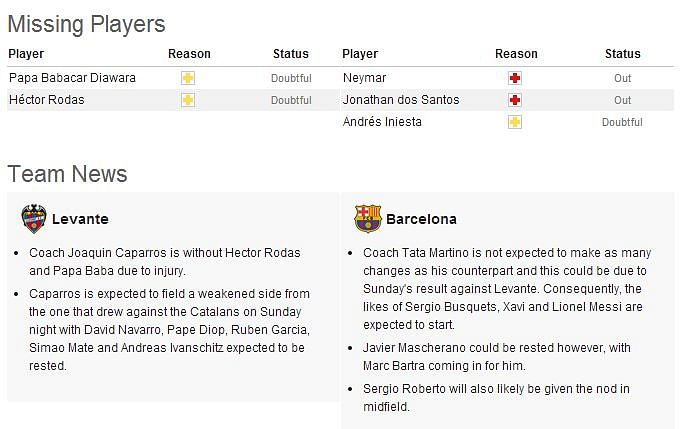Click the Levante club crest
Viewport: 684px width, 429px height.
34,218
